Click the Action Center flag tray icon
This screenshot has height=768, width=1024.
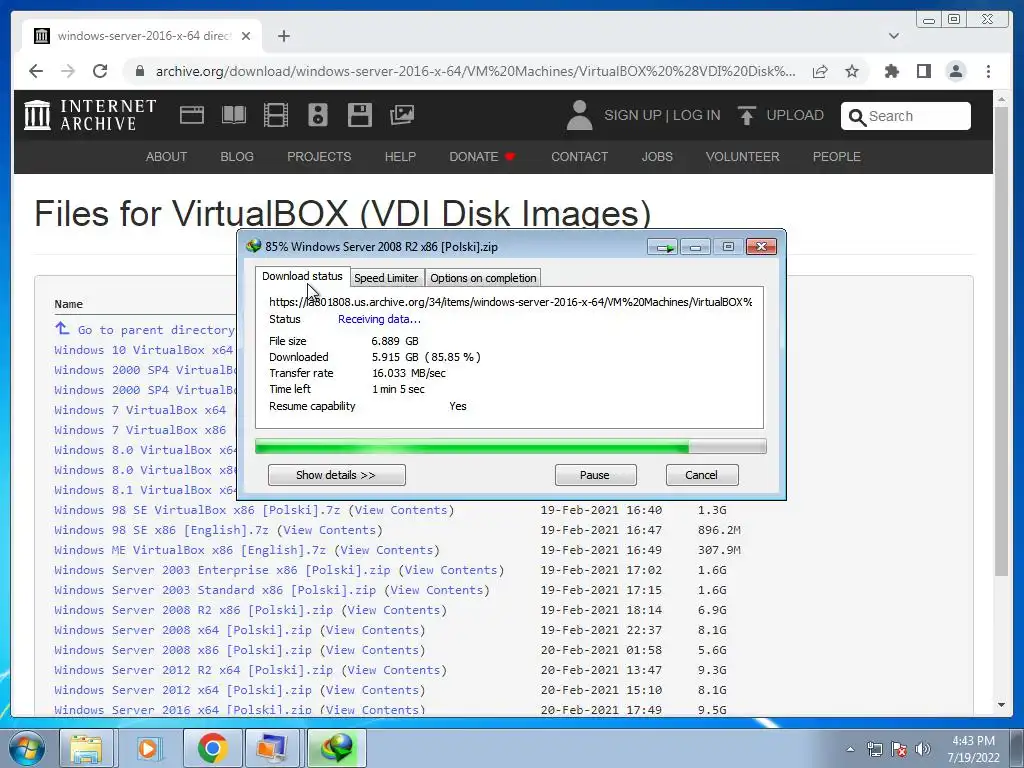coord(899,749)
